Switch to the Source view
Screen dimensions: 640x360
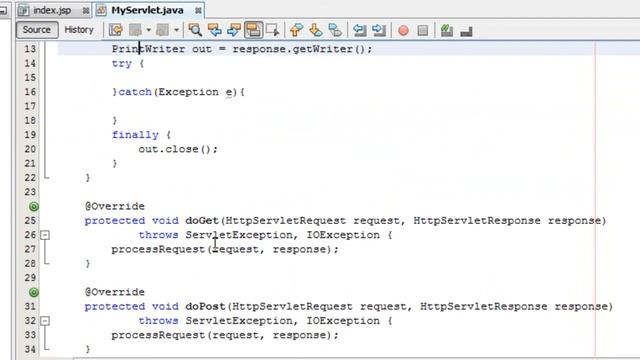pos(37,30)
